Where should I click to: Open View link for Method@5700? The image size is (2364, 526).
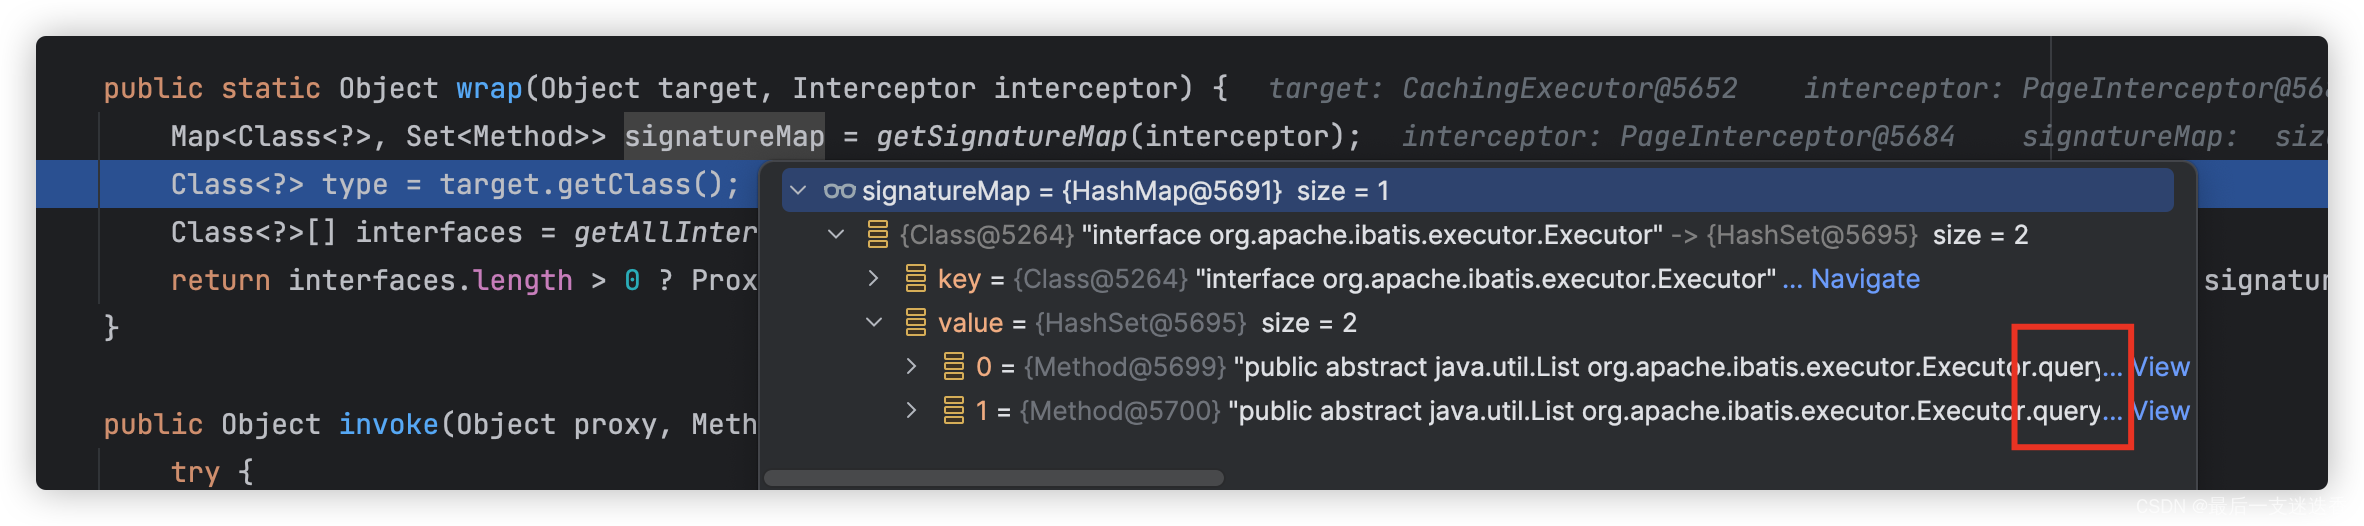pyautogui.click(x=2160, y=411)
